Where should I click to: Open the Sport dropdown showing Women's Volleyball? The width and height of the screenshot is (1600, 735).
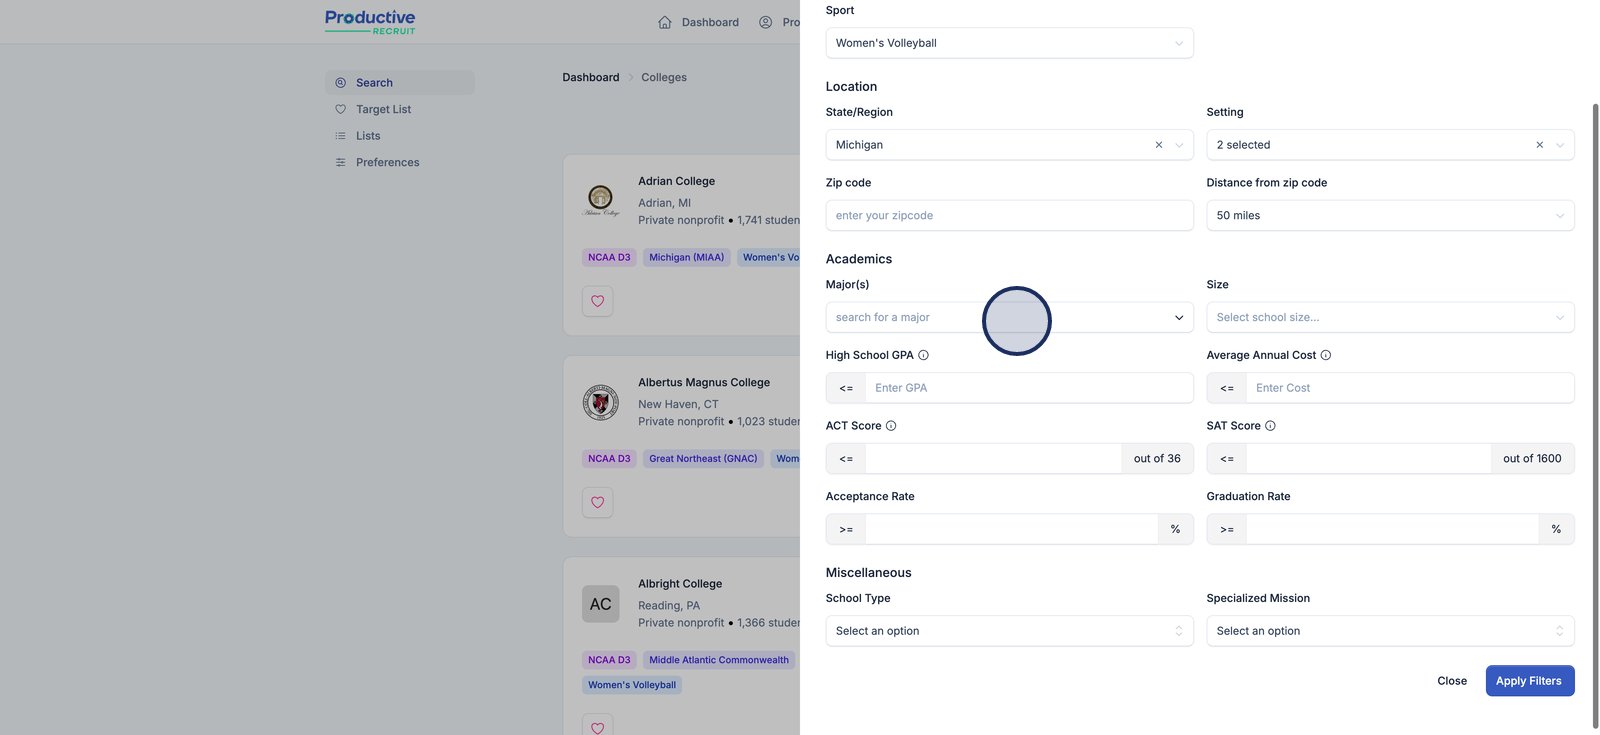click(x=1009, y=43)
